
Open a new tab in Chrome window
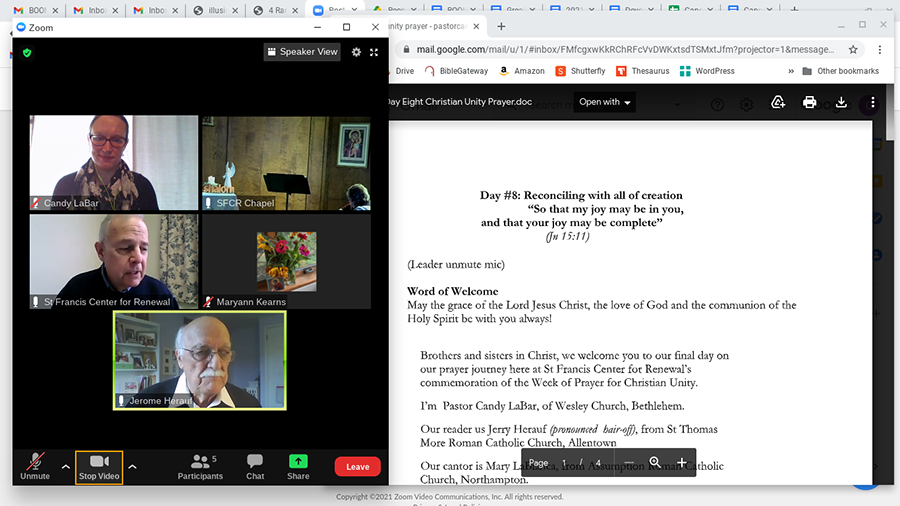tap(501, 26)
